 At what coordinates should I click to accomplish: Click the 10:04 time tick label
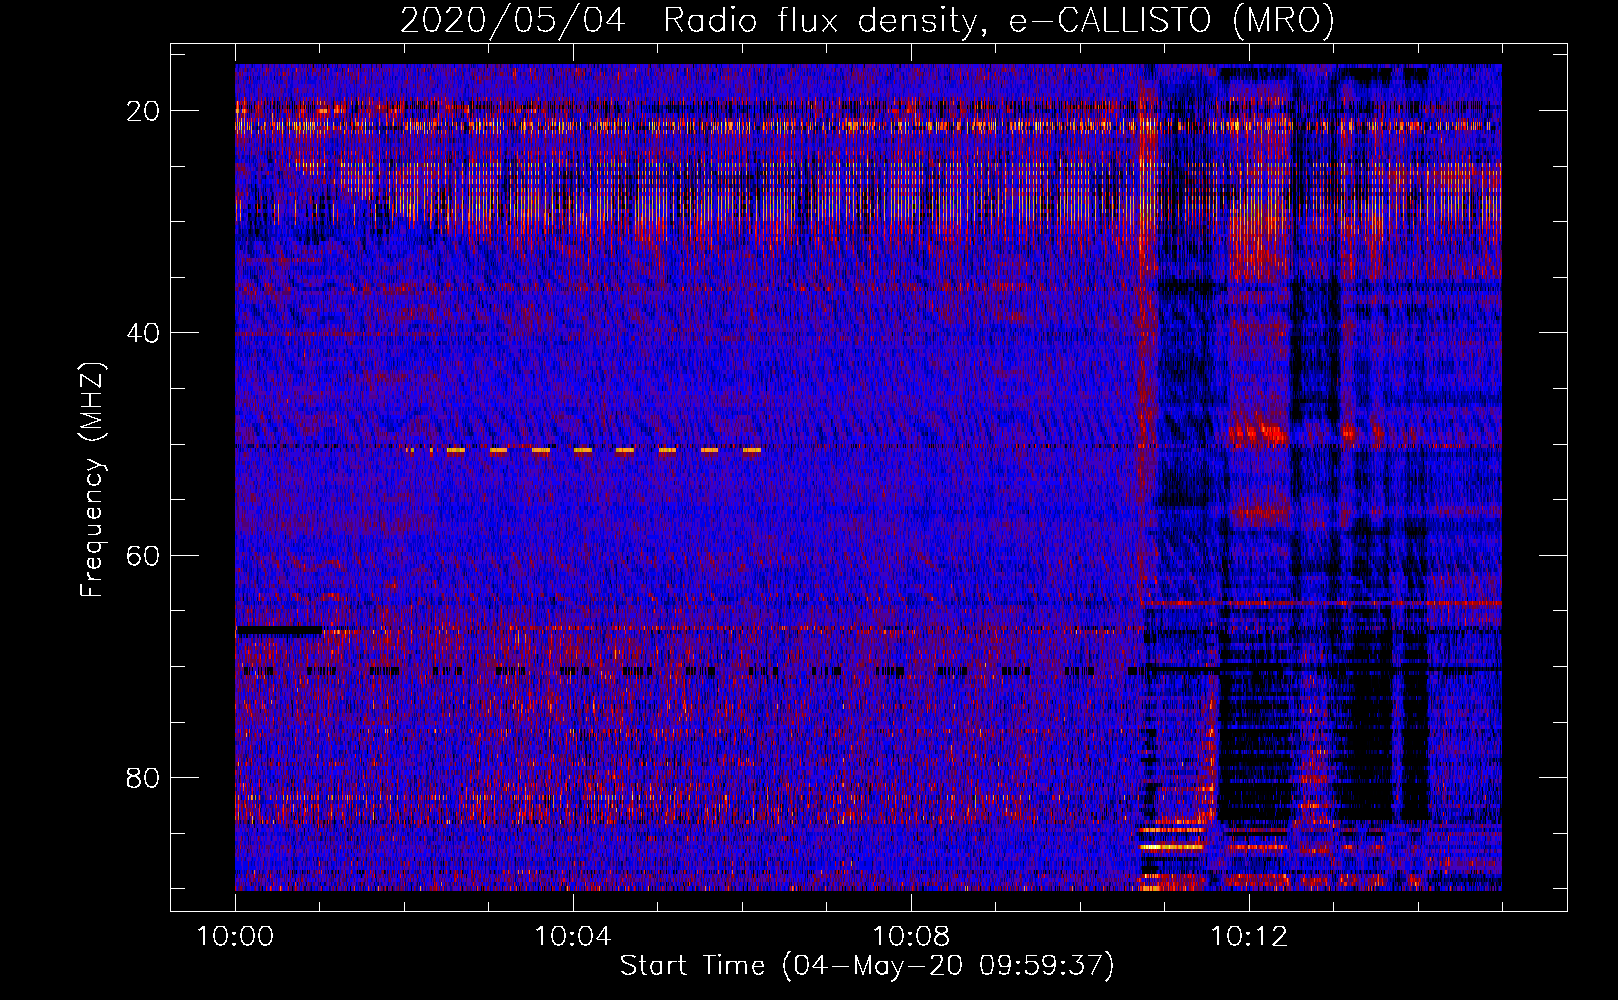(572, 937)
